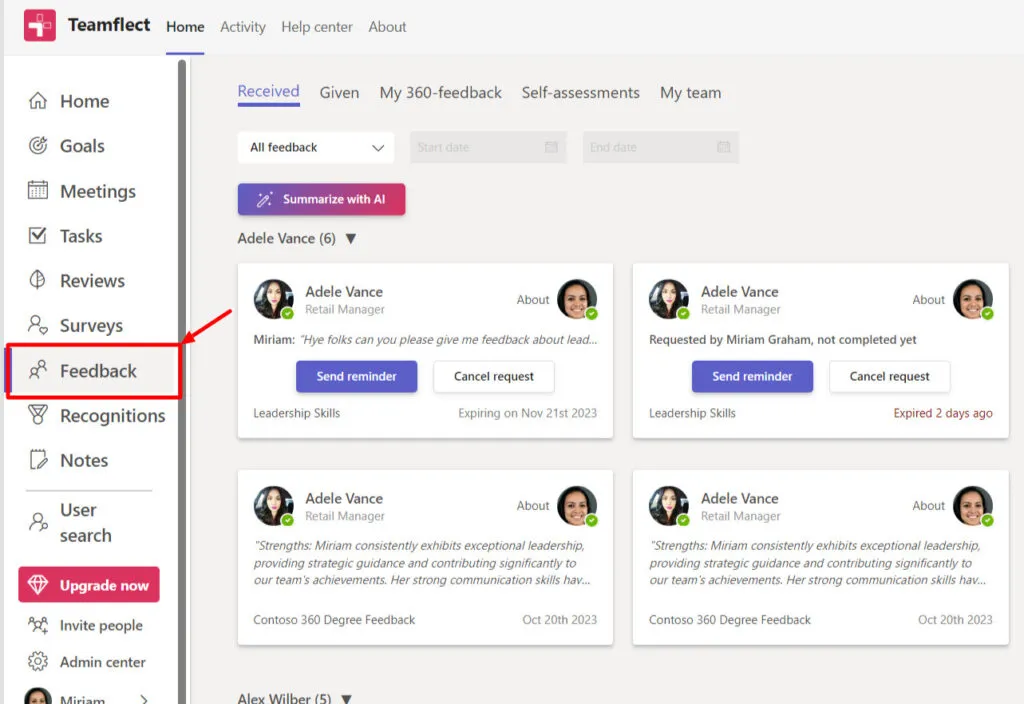The height and width of the screenshot is (704, 1024).
Task: Go to the Activity top tab
Action: (x=243, y=27)
